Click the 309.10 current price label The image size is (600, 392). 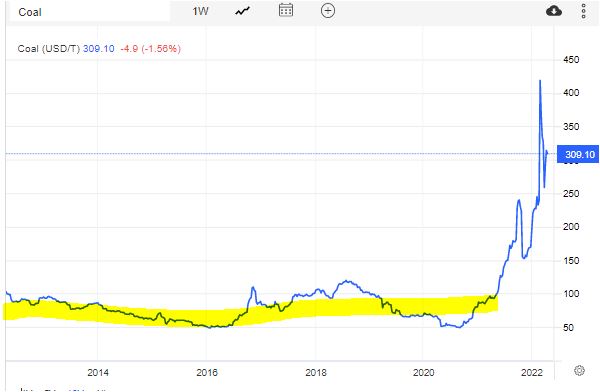[578, 154]
